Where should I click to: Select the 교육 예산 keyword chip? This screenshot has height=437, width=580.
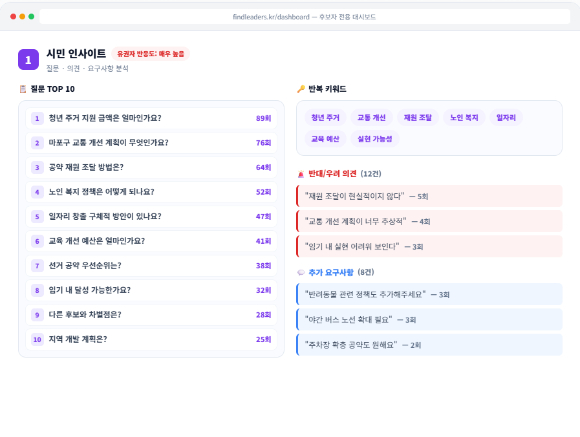point(325,139)
